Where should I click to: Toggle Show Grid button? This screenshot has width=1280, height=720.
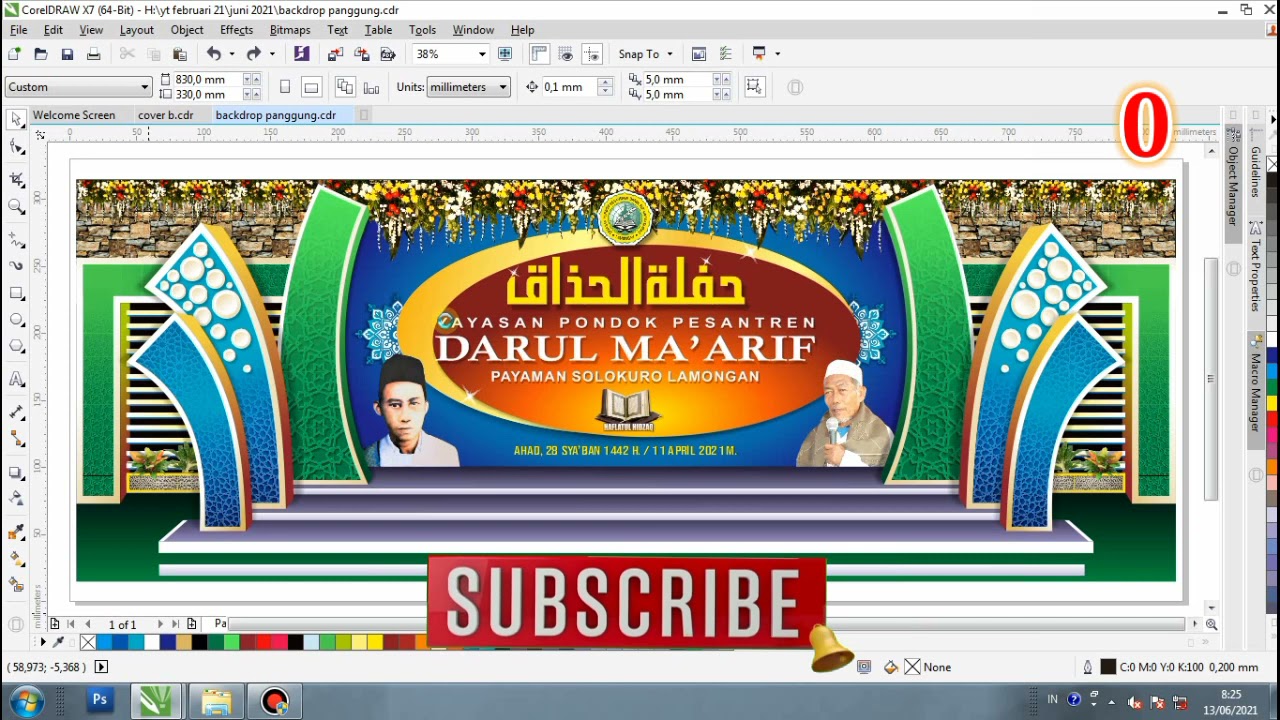pos(566,54)
